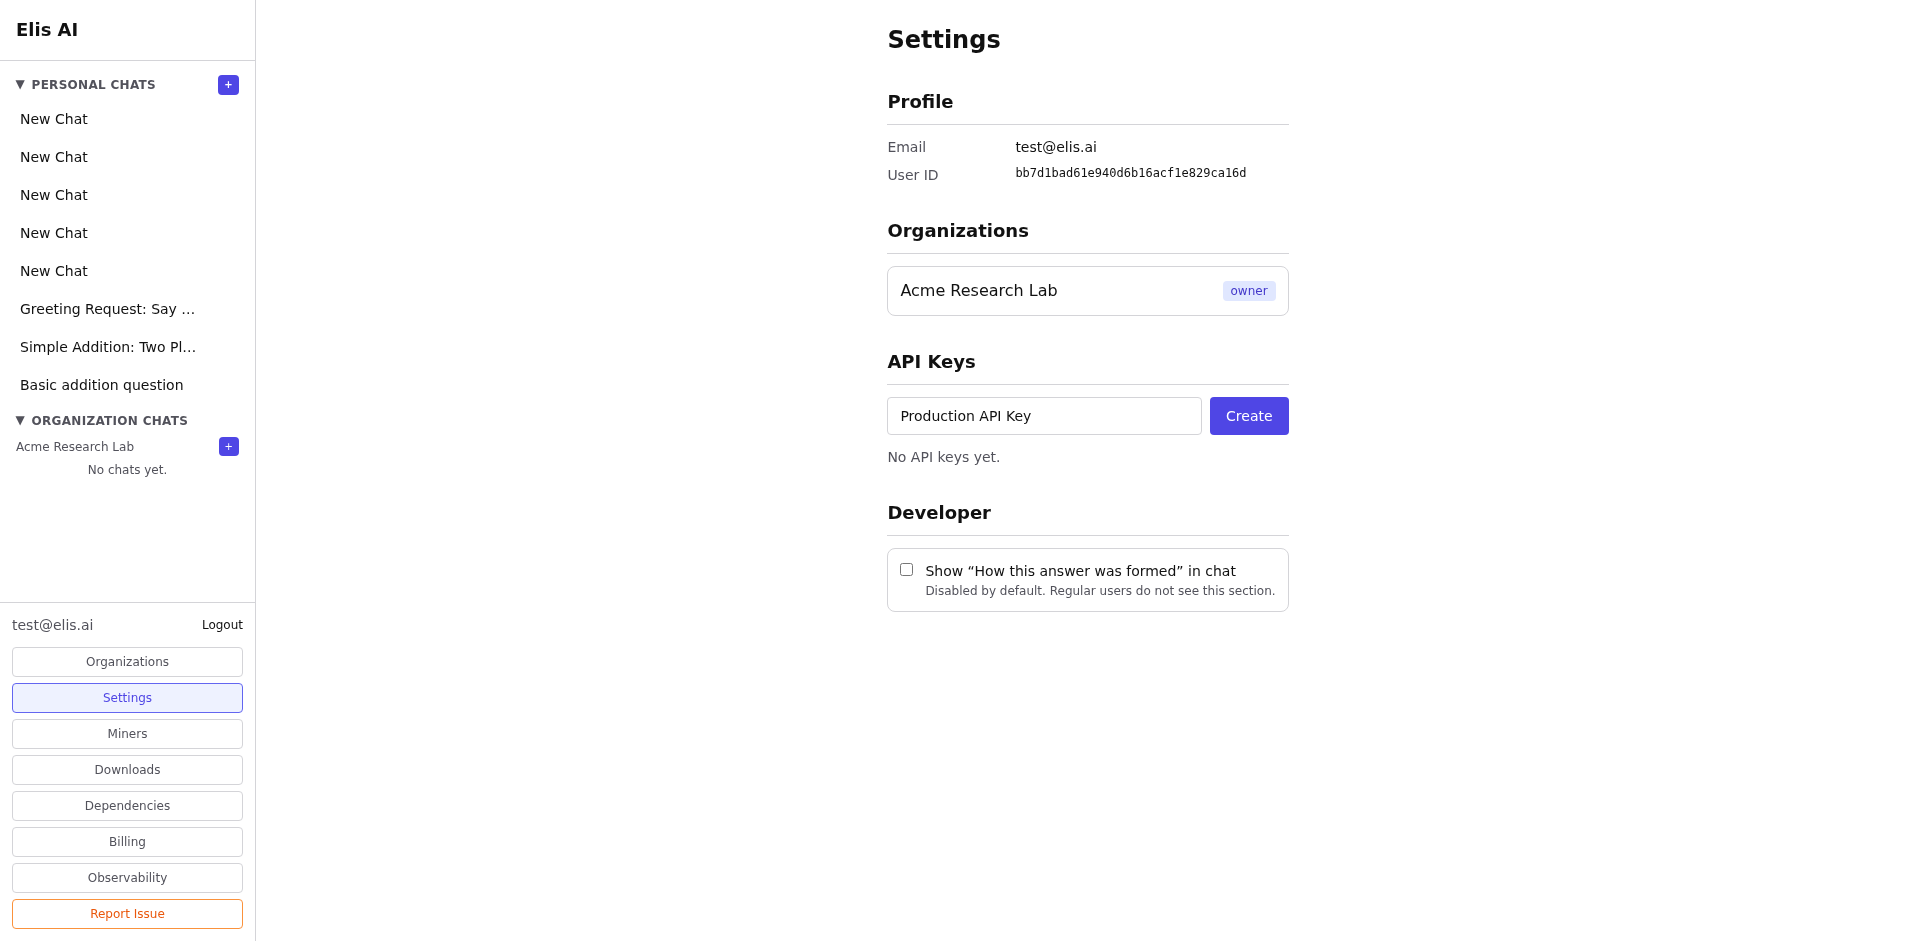Click the plus icon next to Personal Chats
1920x941 pixels.
[228, 85]
